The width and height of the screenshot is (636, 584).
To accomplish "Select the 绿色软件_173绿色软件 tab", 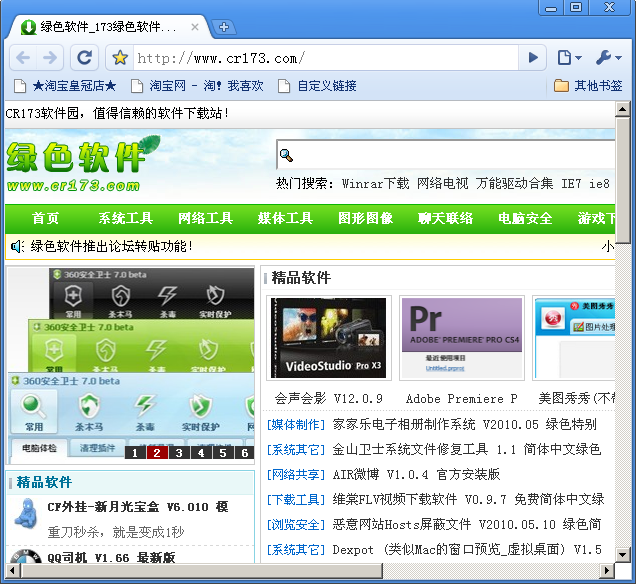I will [x=109, y=27].
